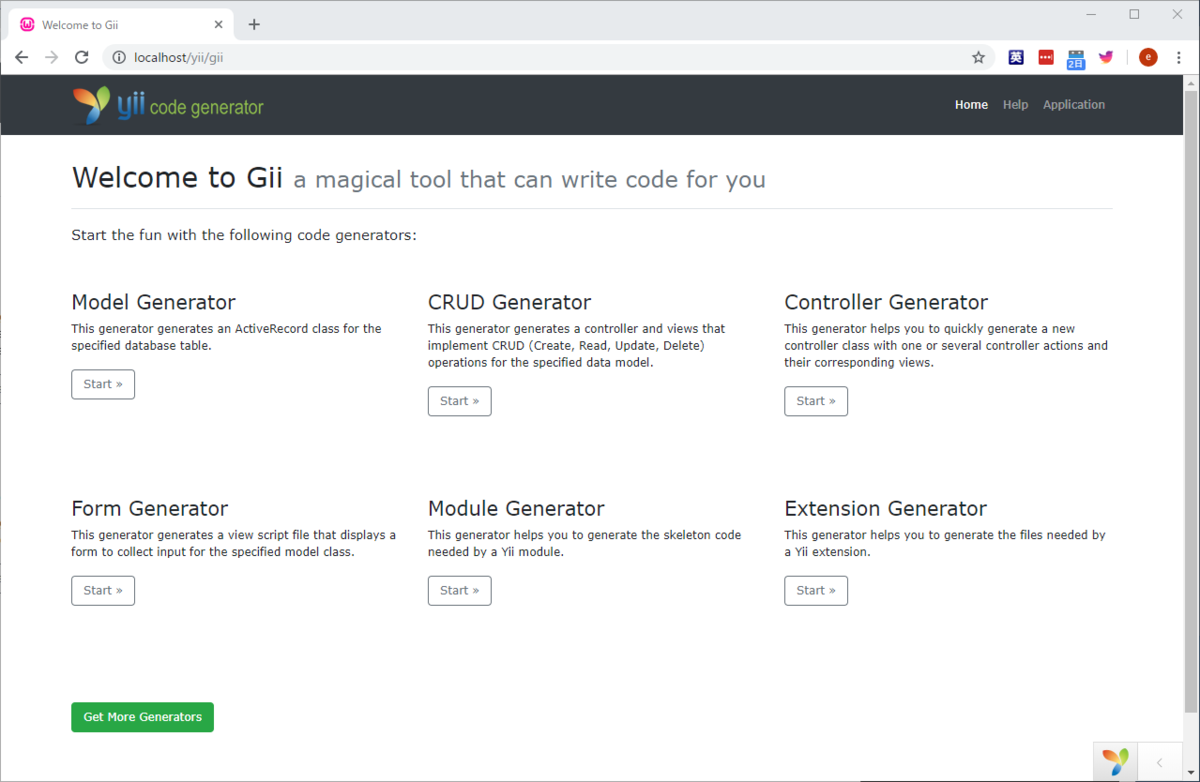Start the Controller Generator
The width and height of the screenshot is (1200, 782).
coord(816,401)
